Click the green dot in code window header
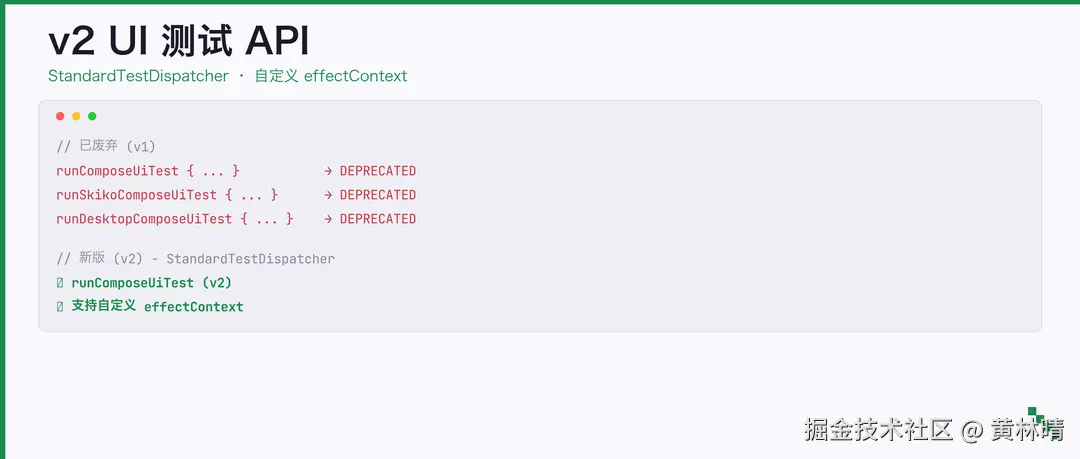The width and height of the screenshot is (1080, 459). click(92, 116)
